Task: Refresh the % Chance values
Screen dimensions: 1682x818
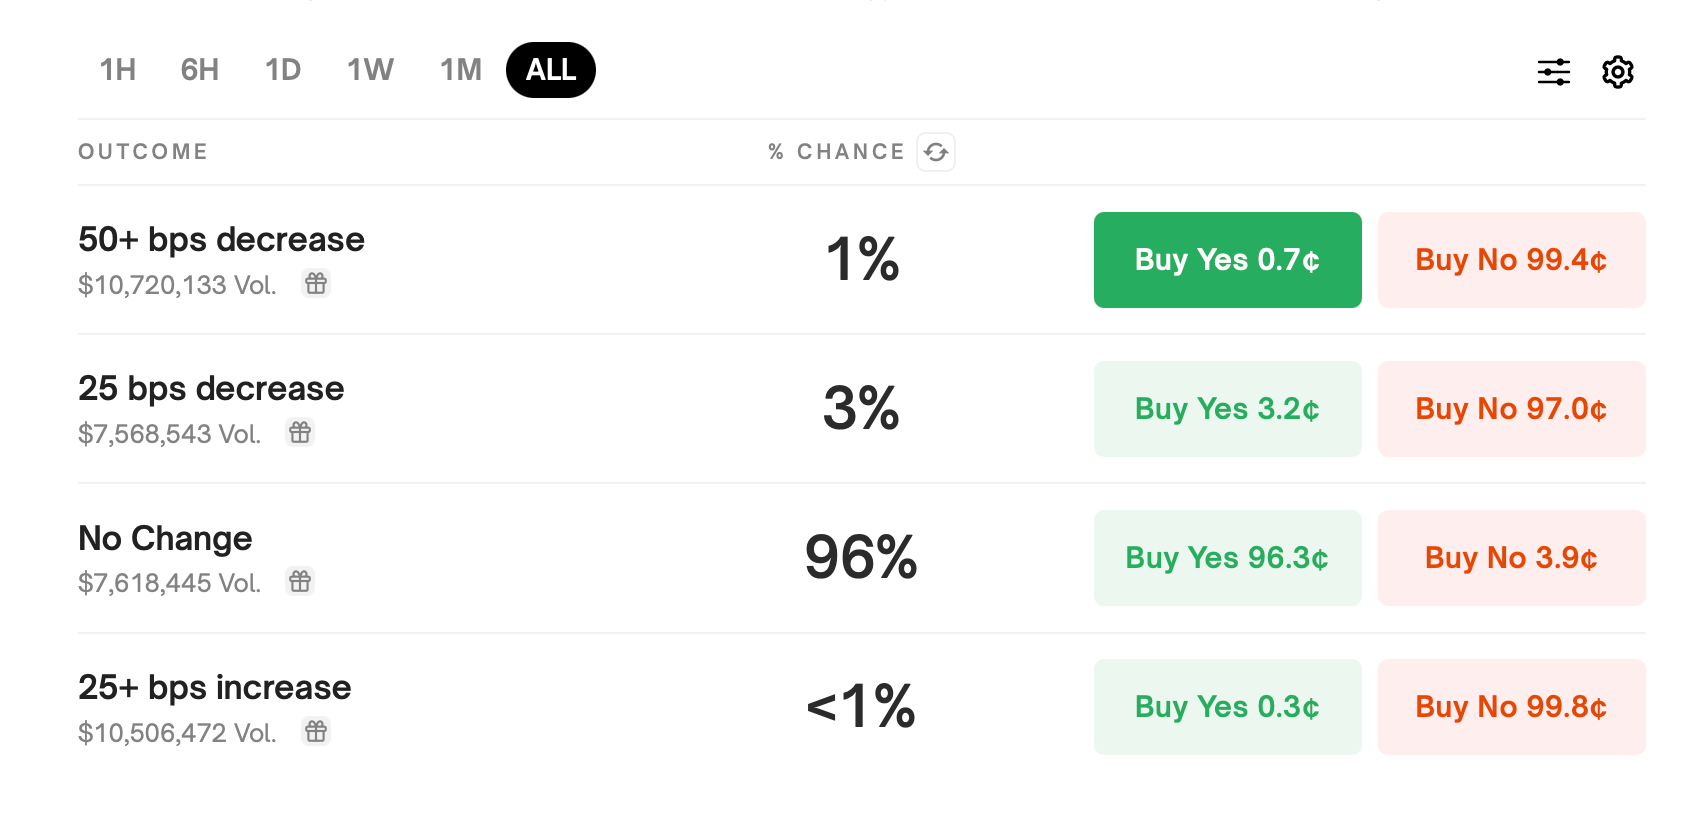Action: 936,151
